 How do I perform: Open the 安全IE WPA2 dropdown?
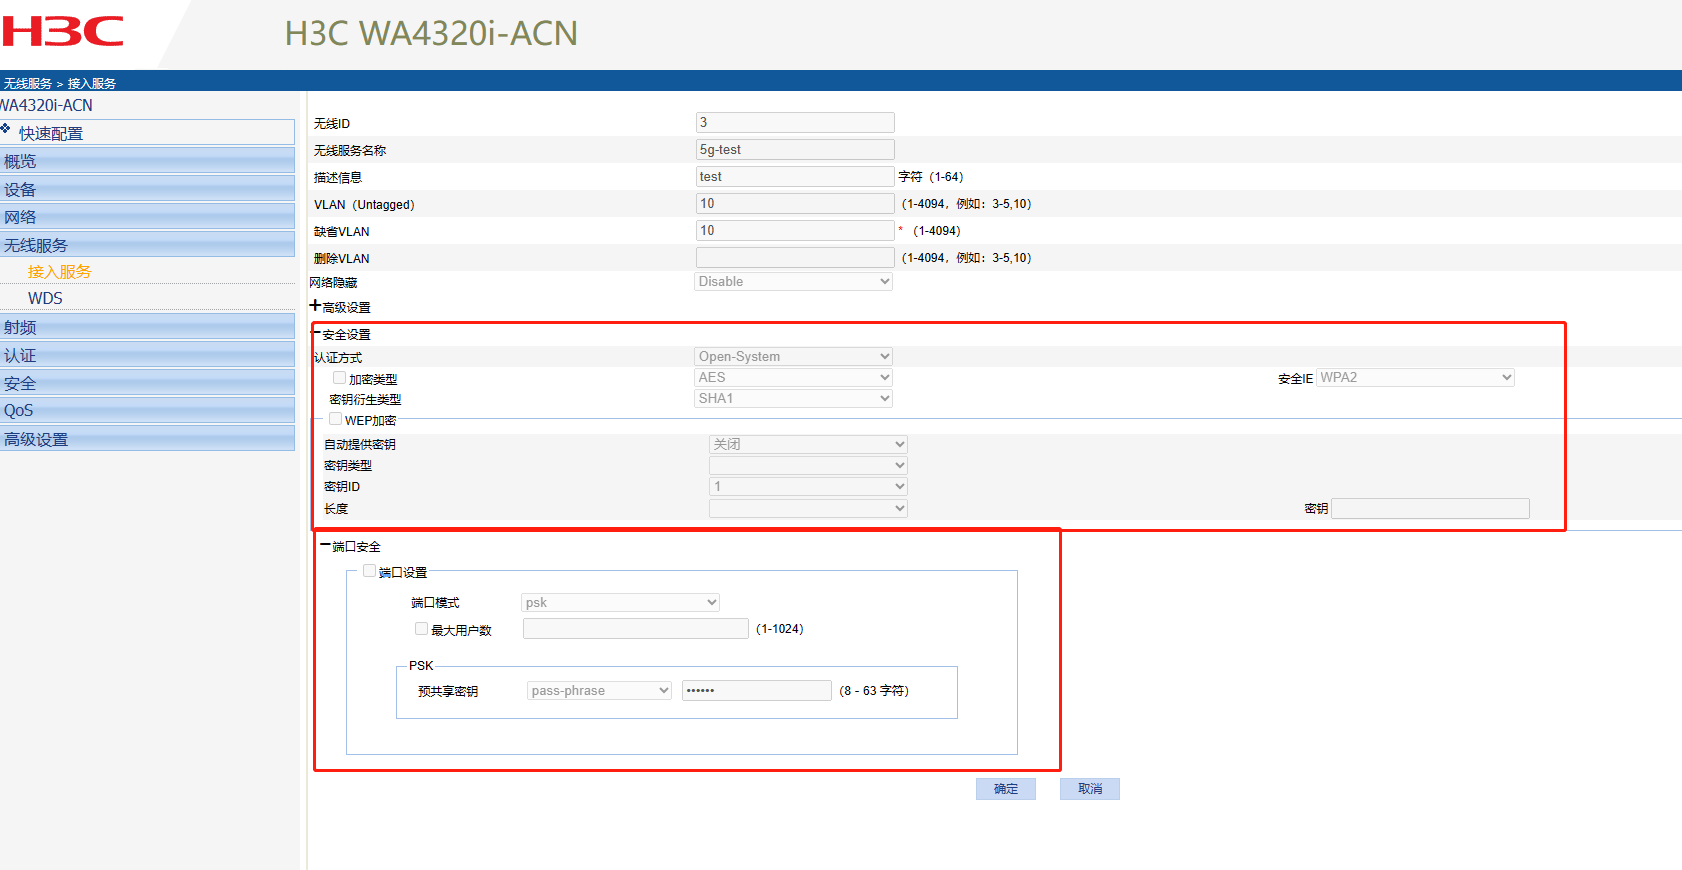[1415, 378]
